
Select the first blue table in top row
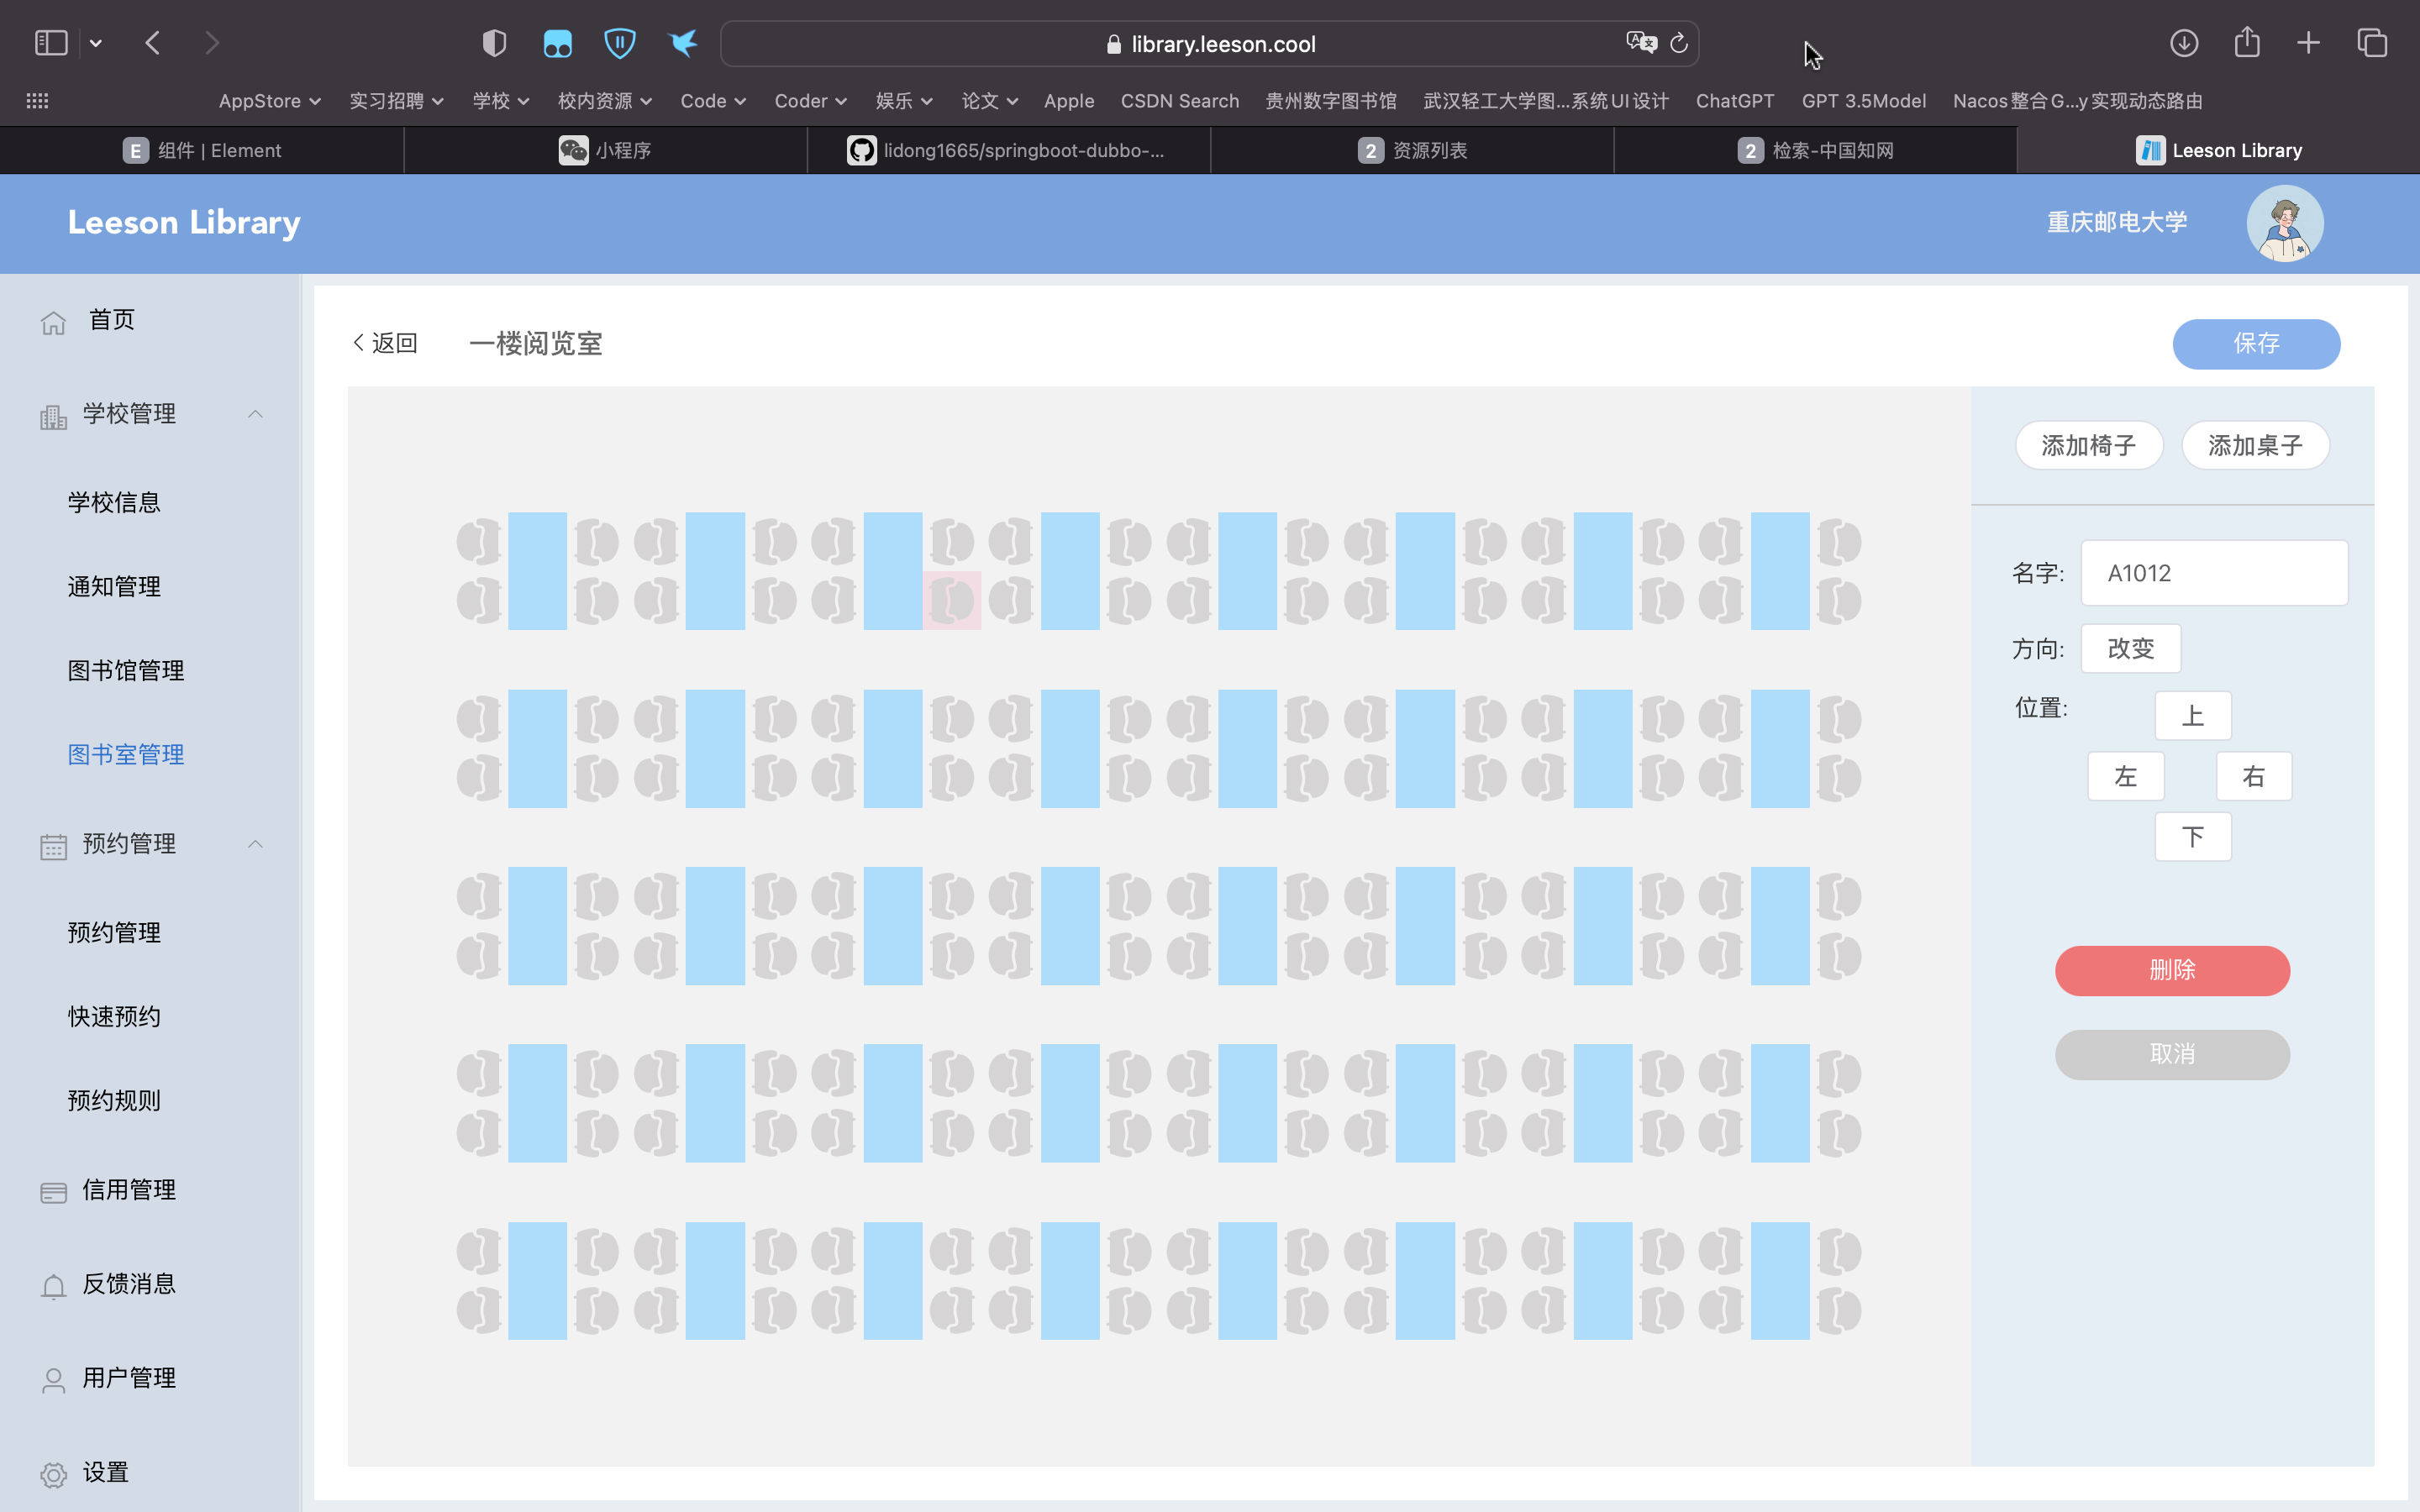[537, 571]
